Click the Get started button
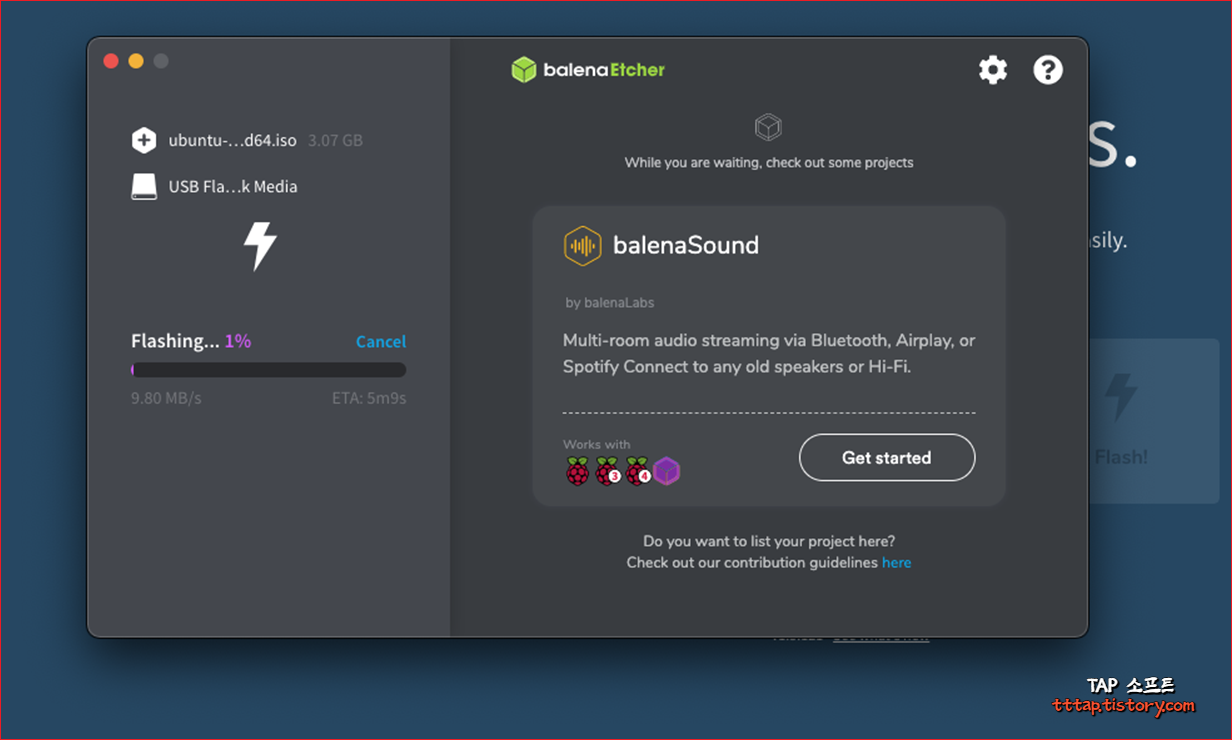The image size is (1232, 740). pyautogui.click(x=887, y=457)
